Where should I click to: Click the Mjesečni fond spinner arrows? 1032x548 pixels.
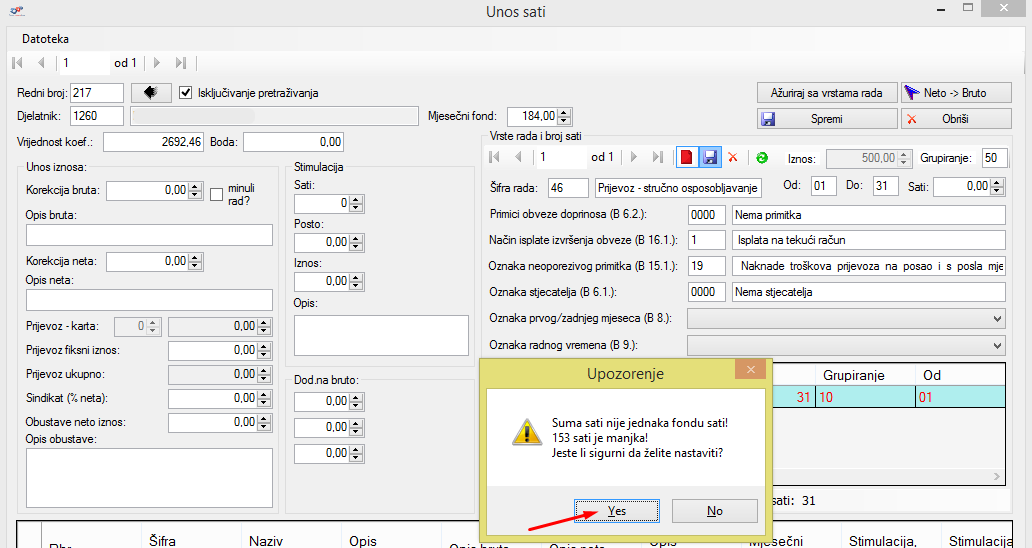pos(565,116)
